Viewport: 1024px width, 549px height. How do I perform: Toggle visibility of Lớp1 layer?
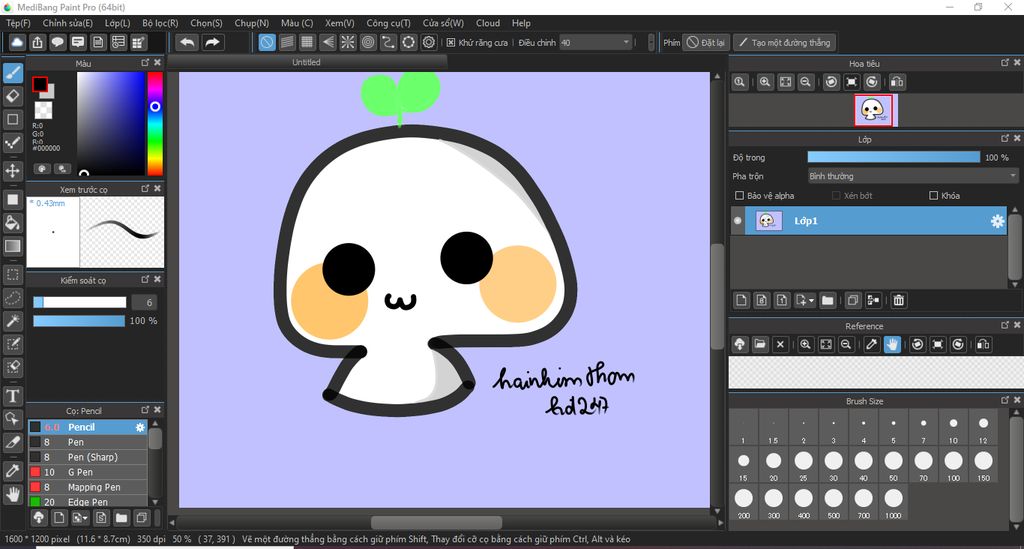(738, 221)
